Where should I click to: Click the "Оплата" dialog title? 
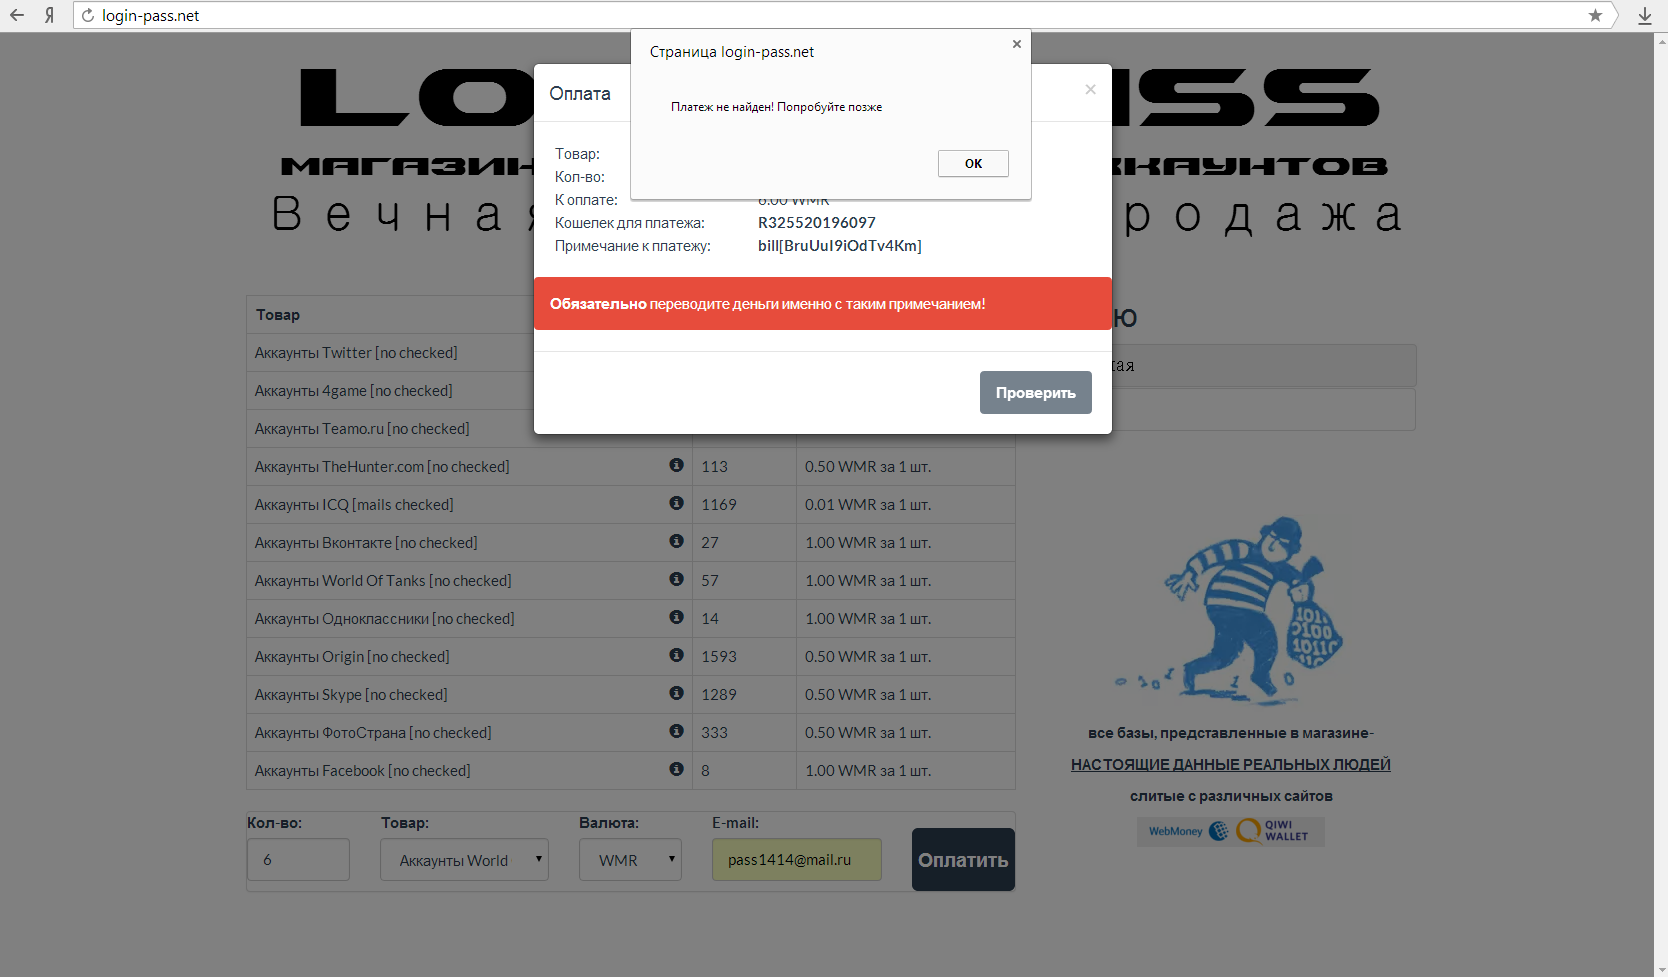pyautogui.click(x=580, y=93)
